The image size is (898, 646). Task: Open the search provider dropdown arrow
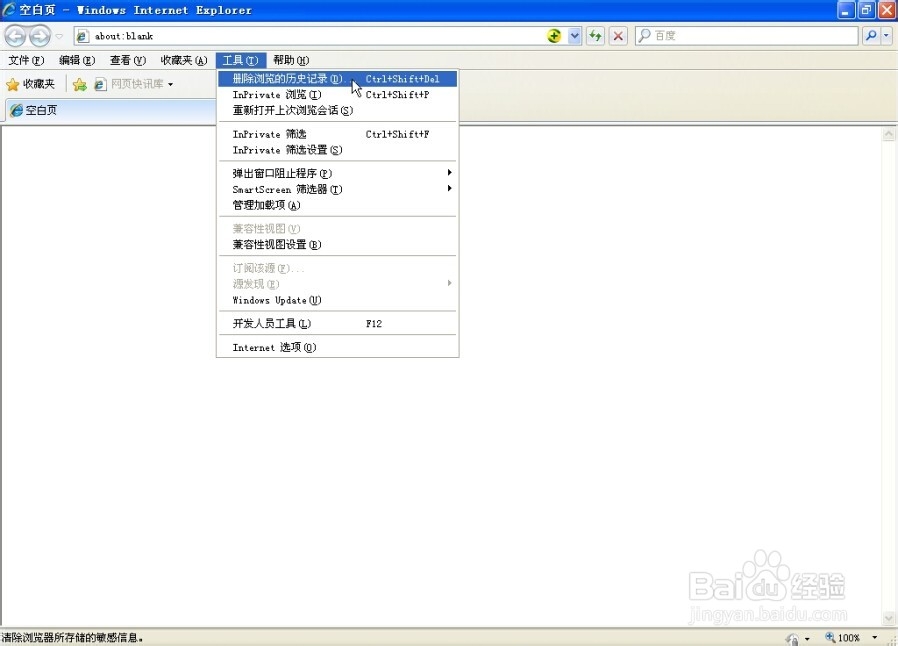887,36
